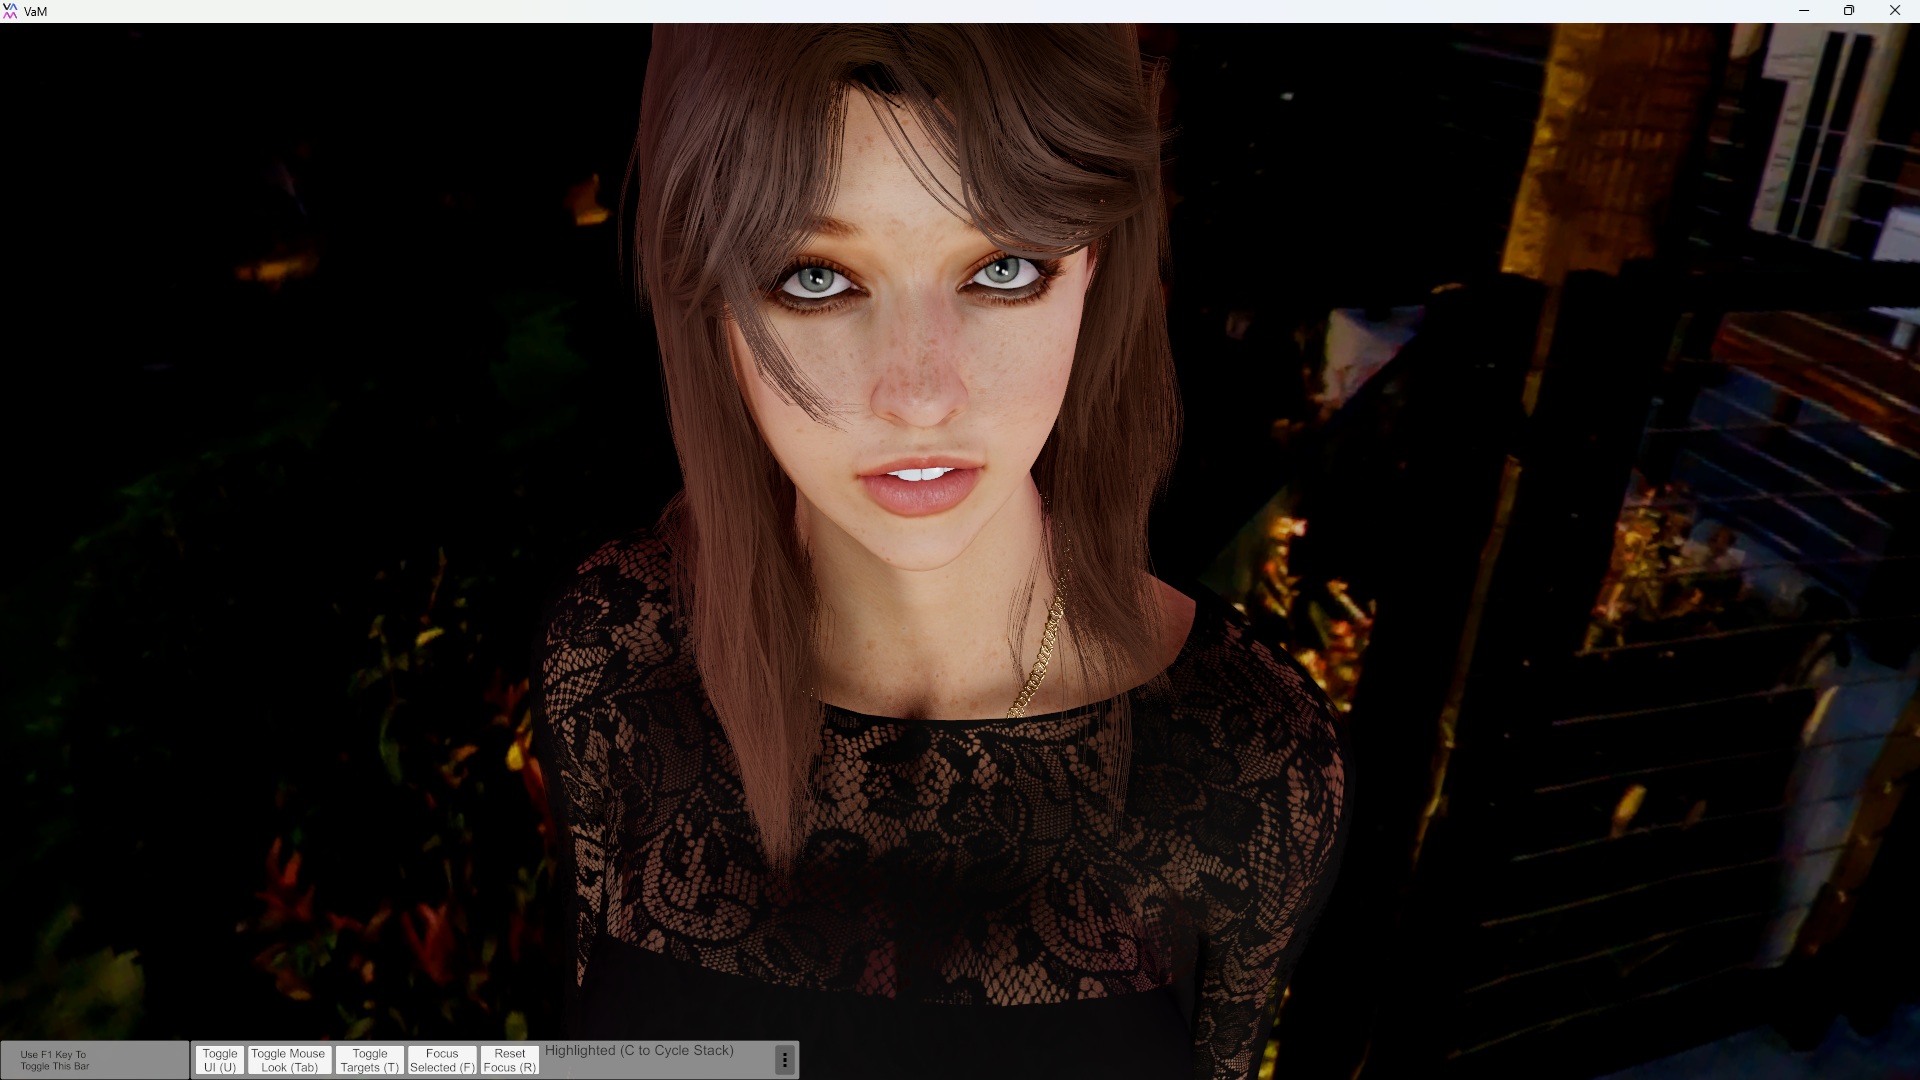Click the 'Use F1 Key To Toggle This Bar' panel
This screenshot has width=1920, height=1080.
click(94, 1060)
